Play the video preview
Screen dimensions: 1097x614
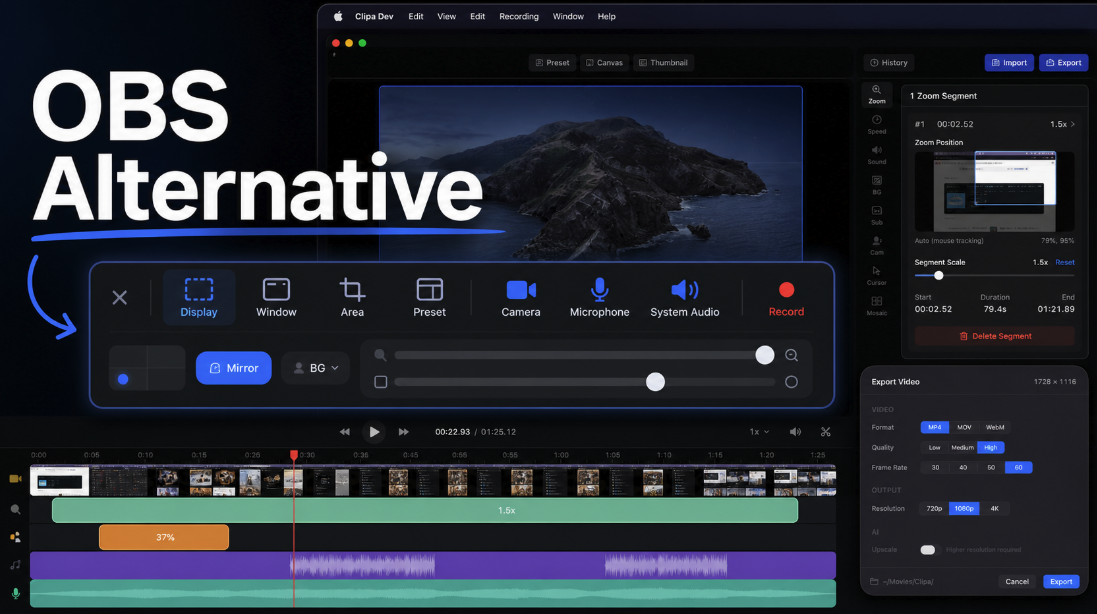[374, 432]
